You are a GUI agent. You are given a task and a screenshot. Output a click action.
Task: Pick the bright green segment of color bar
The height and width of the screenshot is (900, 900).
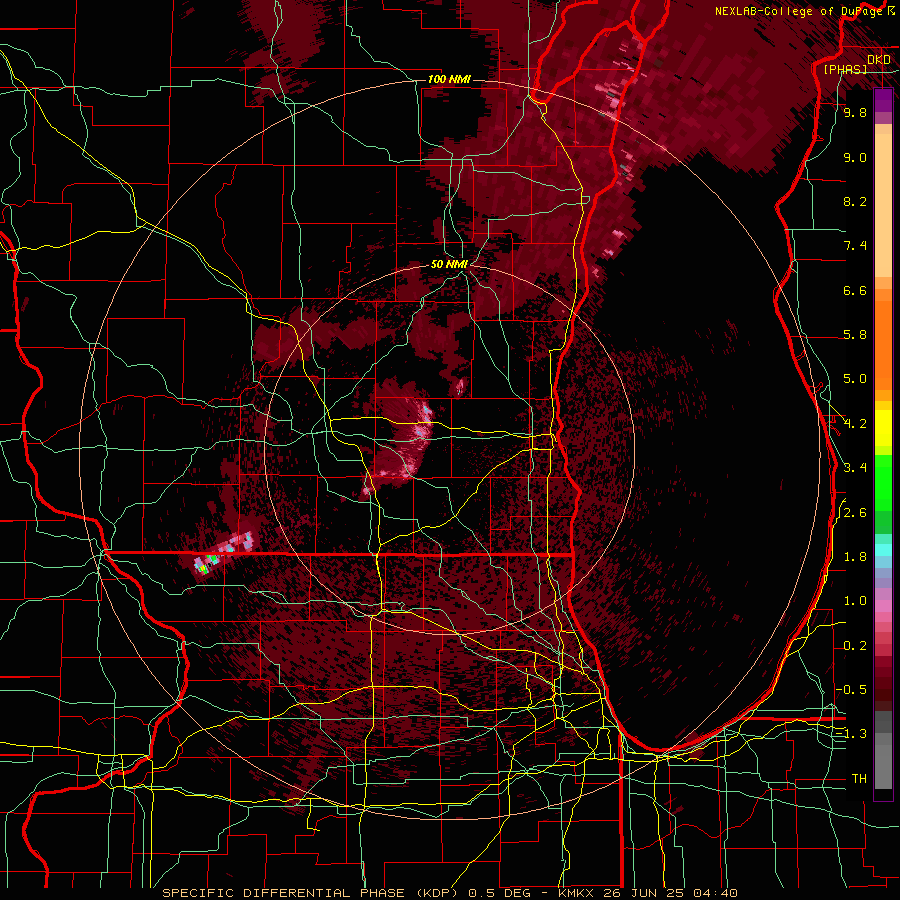click(x=883, y=483)
